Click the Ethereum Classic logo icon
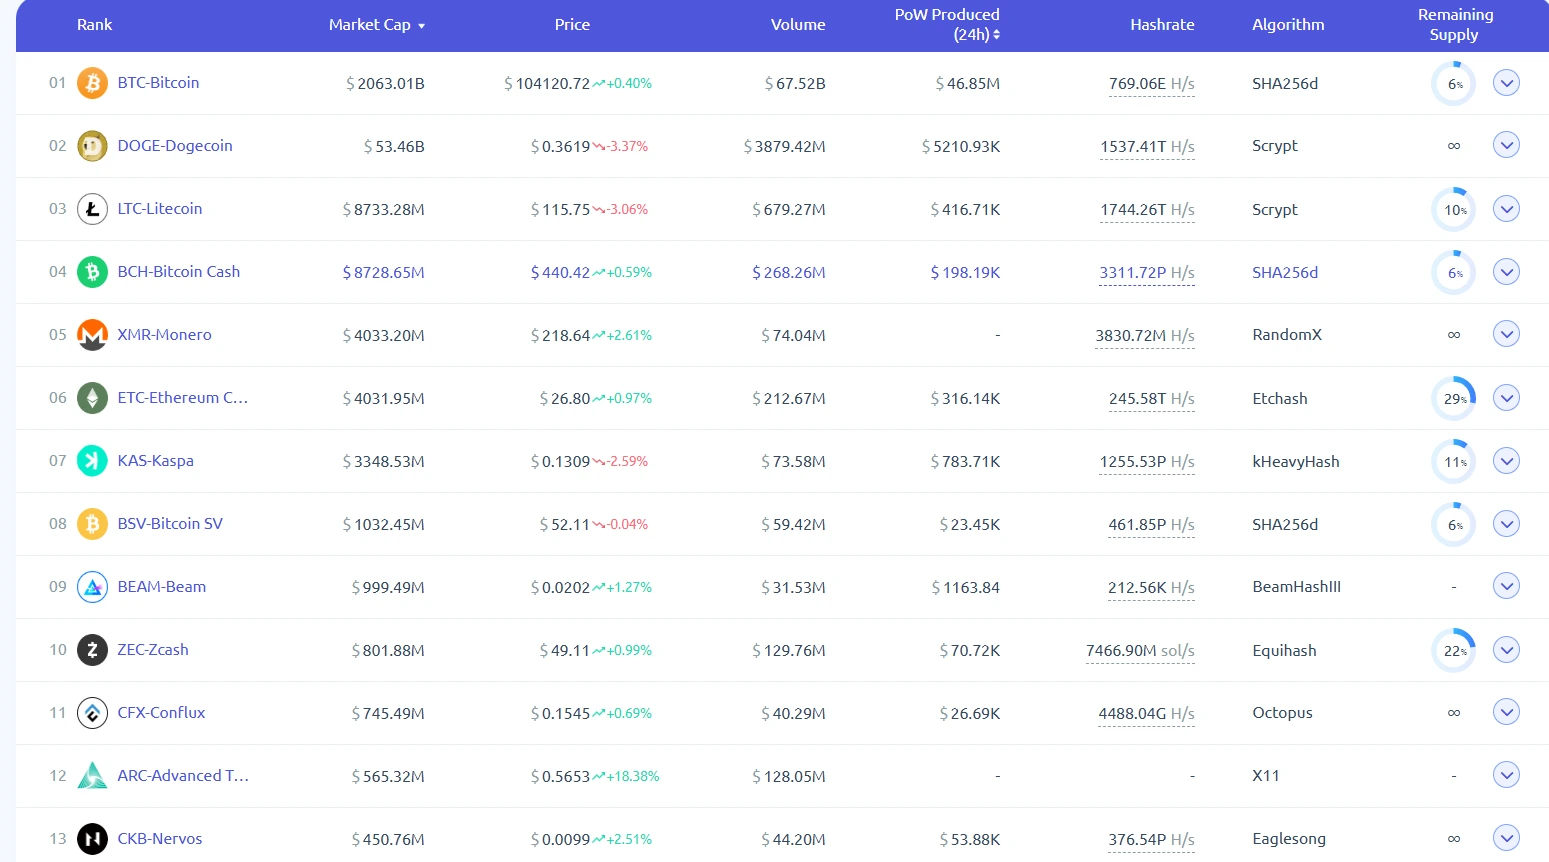The width and height of the screenshot is (1549, 862). click(x=92, y=398)
